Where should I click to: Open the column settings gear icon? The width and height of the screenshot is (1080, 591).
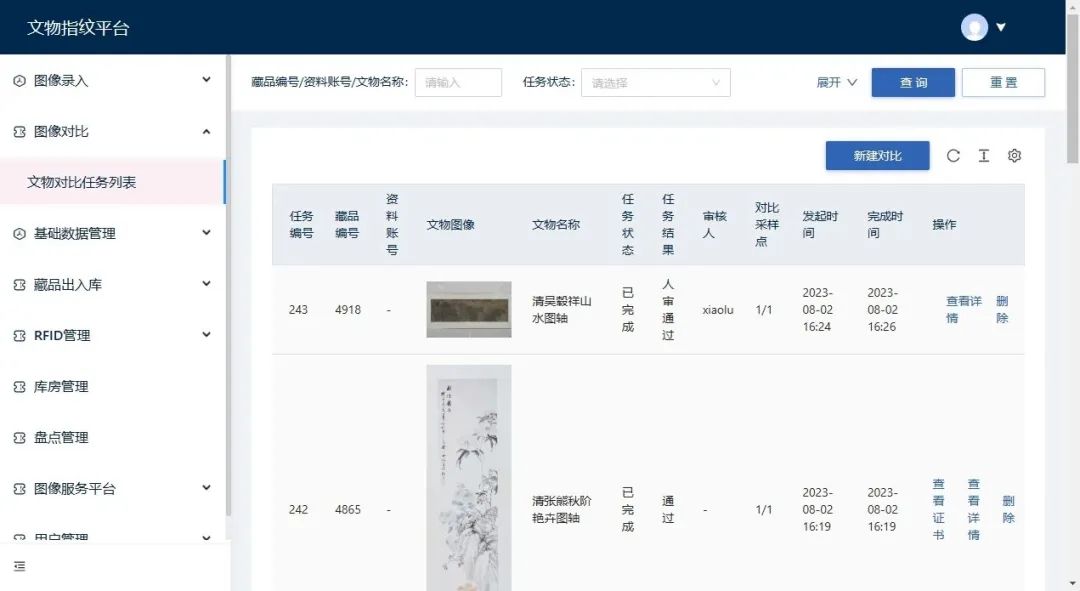(1014, 156)
